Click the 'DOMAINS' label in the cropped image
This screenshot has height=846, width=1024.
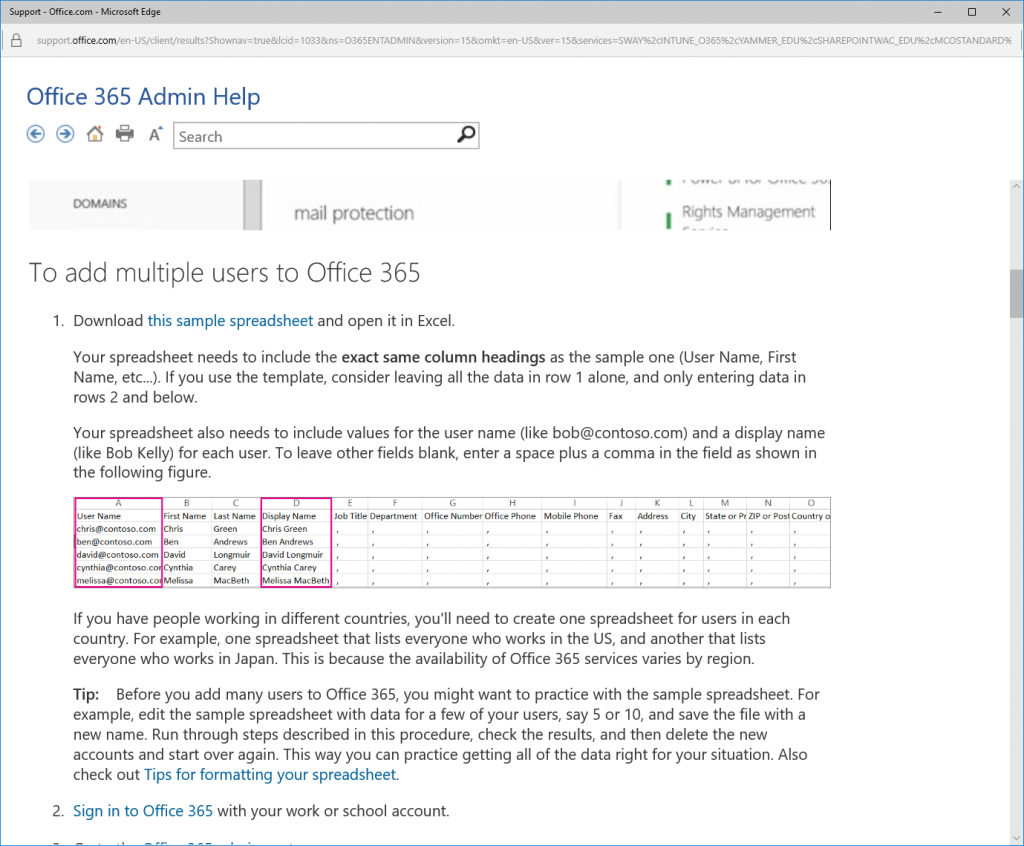click(x=100, y=204)
